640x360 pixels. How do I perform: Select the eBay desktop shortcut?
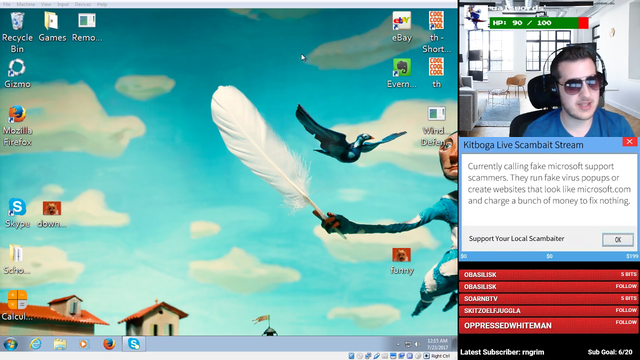pyautogui.click(x=402, y=27)
